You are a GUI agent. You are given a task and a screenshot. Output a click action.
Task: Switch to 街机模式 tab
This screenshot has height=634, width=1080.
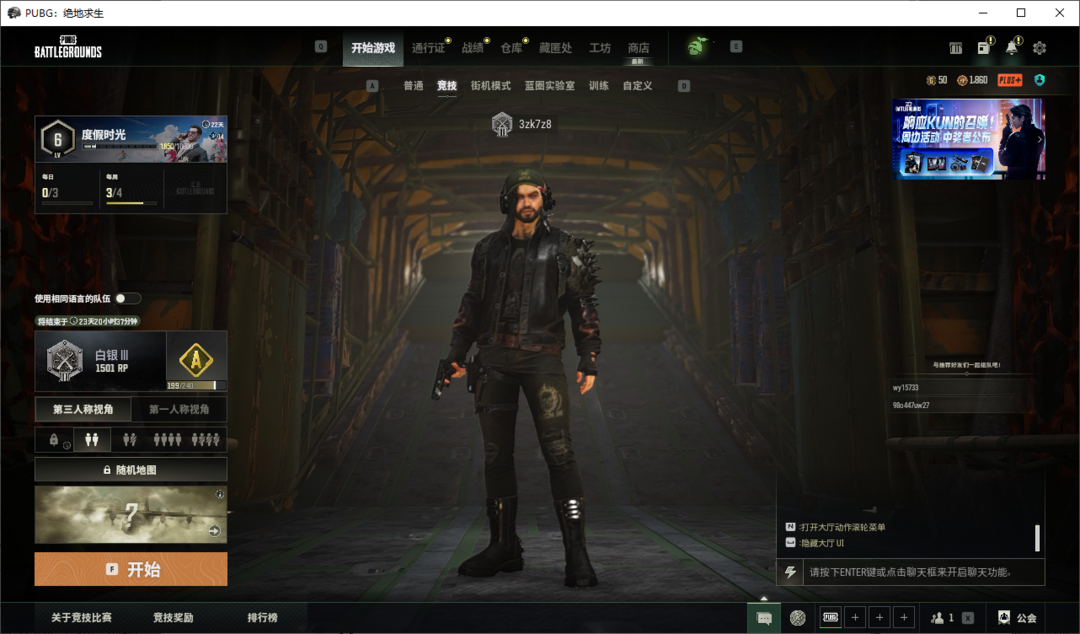490,85
